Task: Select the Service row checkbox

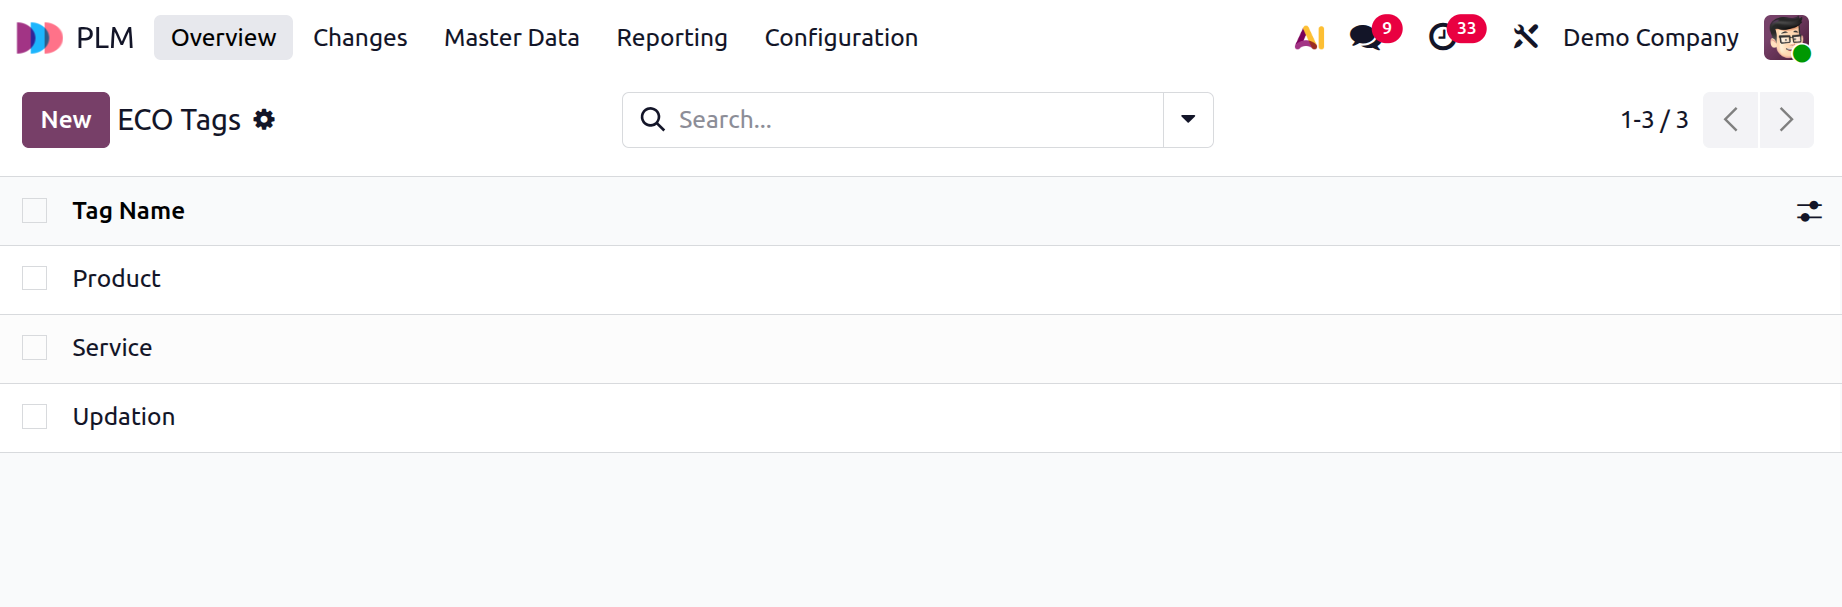Action: pyautogui.click(x=35, y=348)
